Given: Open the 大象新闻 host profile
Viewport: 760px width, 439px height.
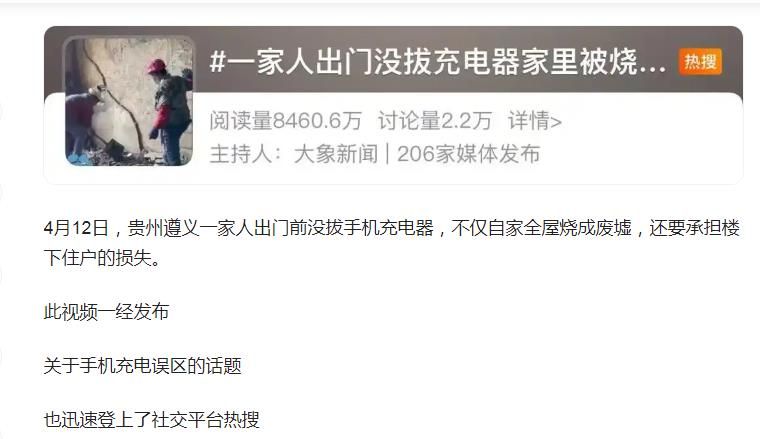Looking at the screenshot, I should pyautogui.click(x=335, y=154).
